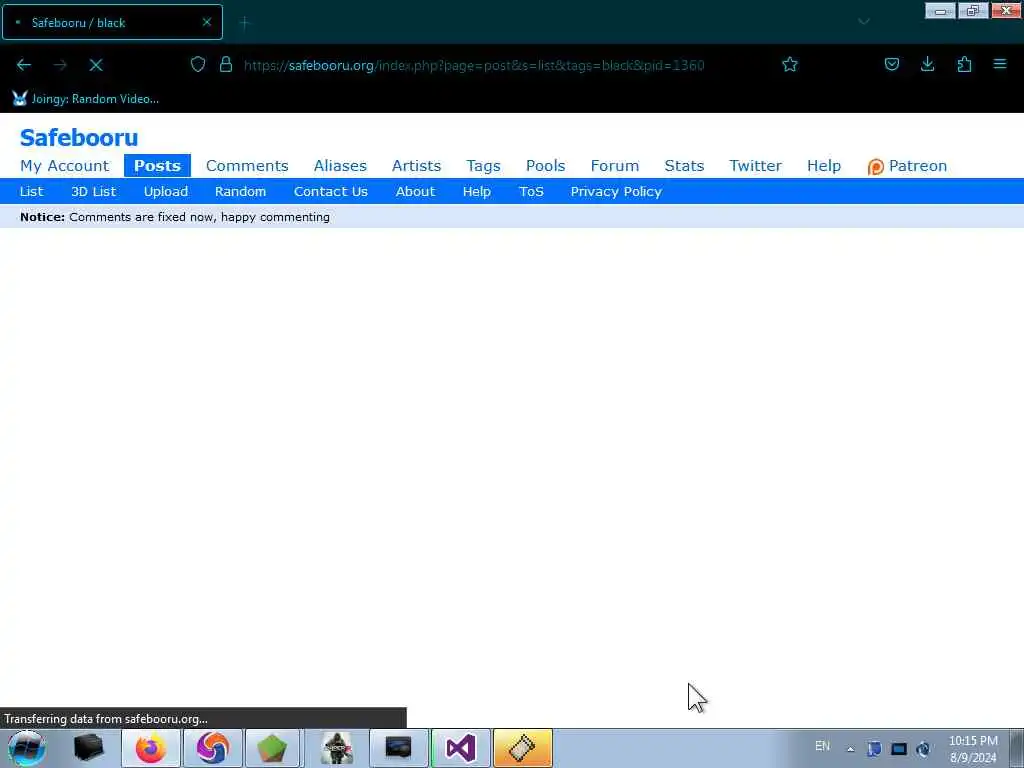This screenshot has height=768, width=1024.
Task: Open a Random post
Action: pos(240,191)
